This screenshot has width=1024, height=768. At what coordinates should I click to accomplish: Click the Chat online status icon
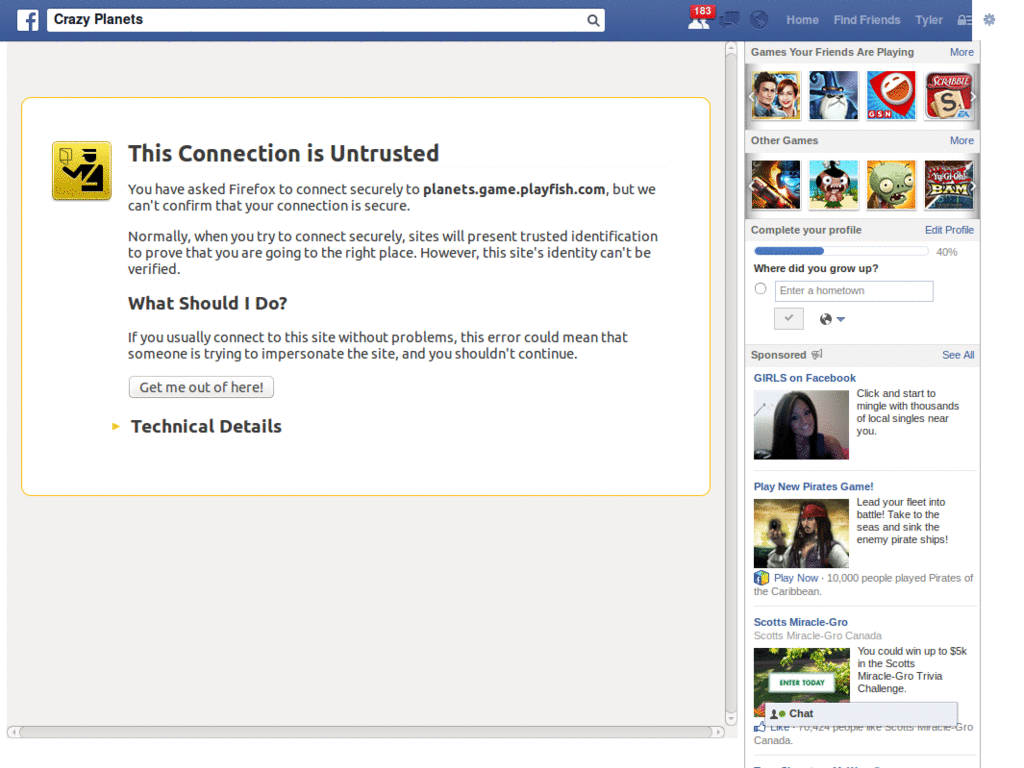point(777,714)
